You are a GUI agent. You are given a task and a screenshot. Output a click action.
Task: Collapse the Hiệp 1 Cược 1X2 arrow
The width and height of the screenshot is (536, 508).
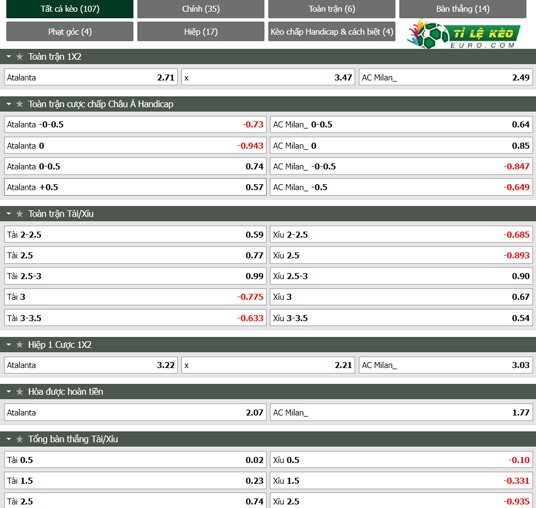tap(9, 345)
